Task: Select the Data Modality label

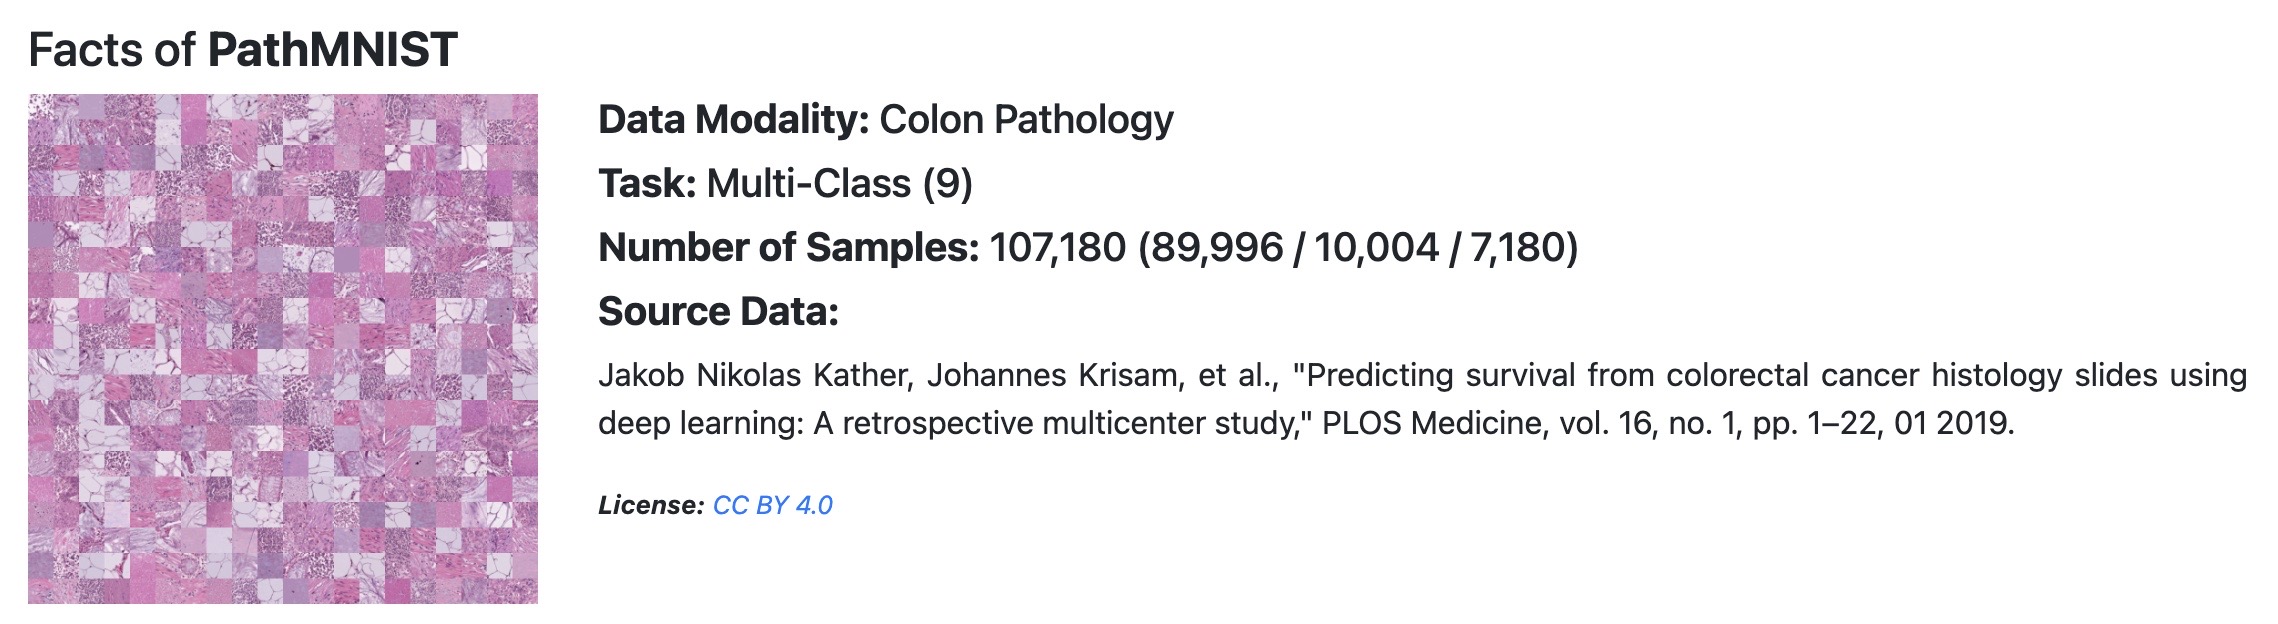Action: [x=734, y=119]
